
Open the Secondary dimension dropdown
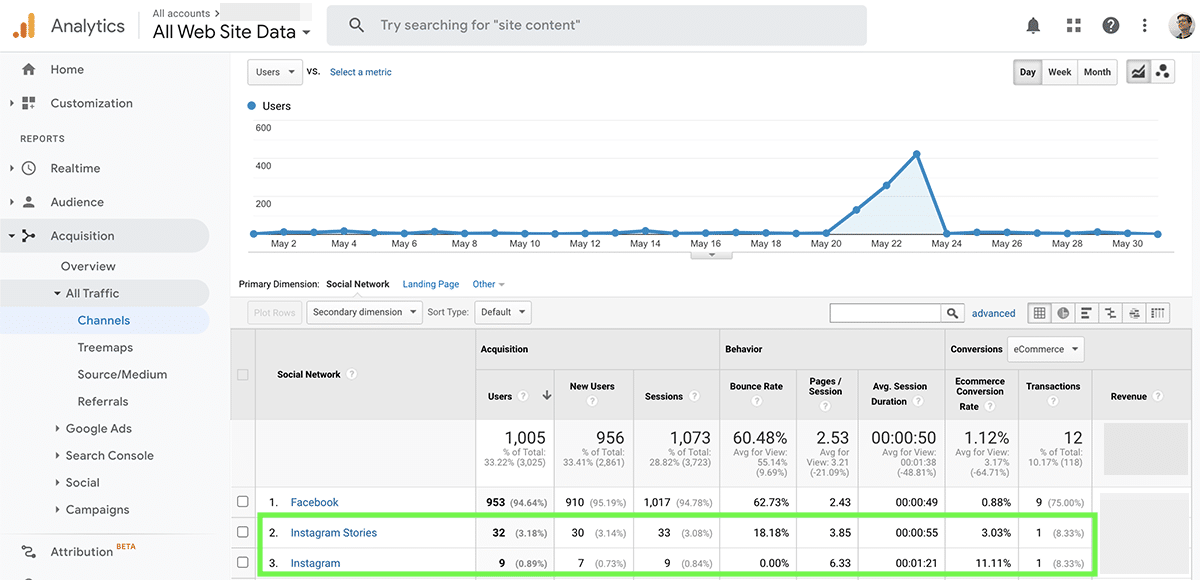[364, 312]
